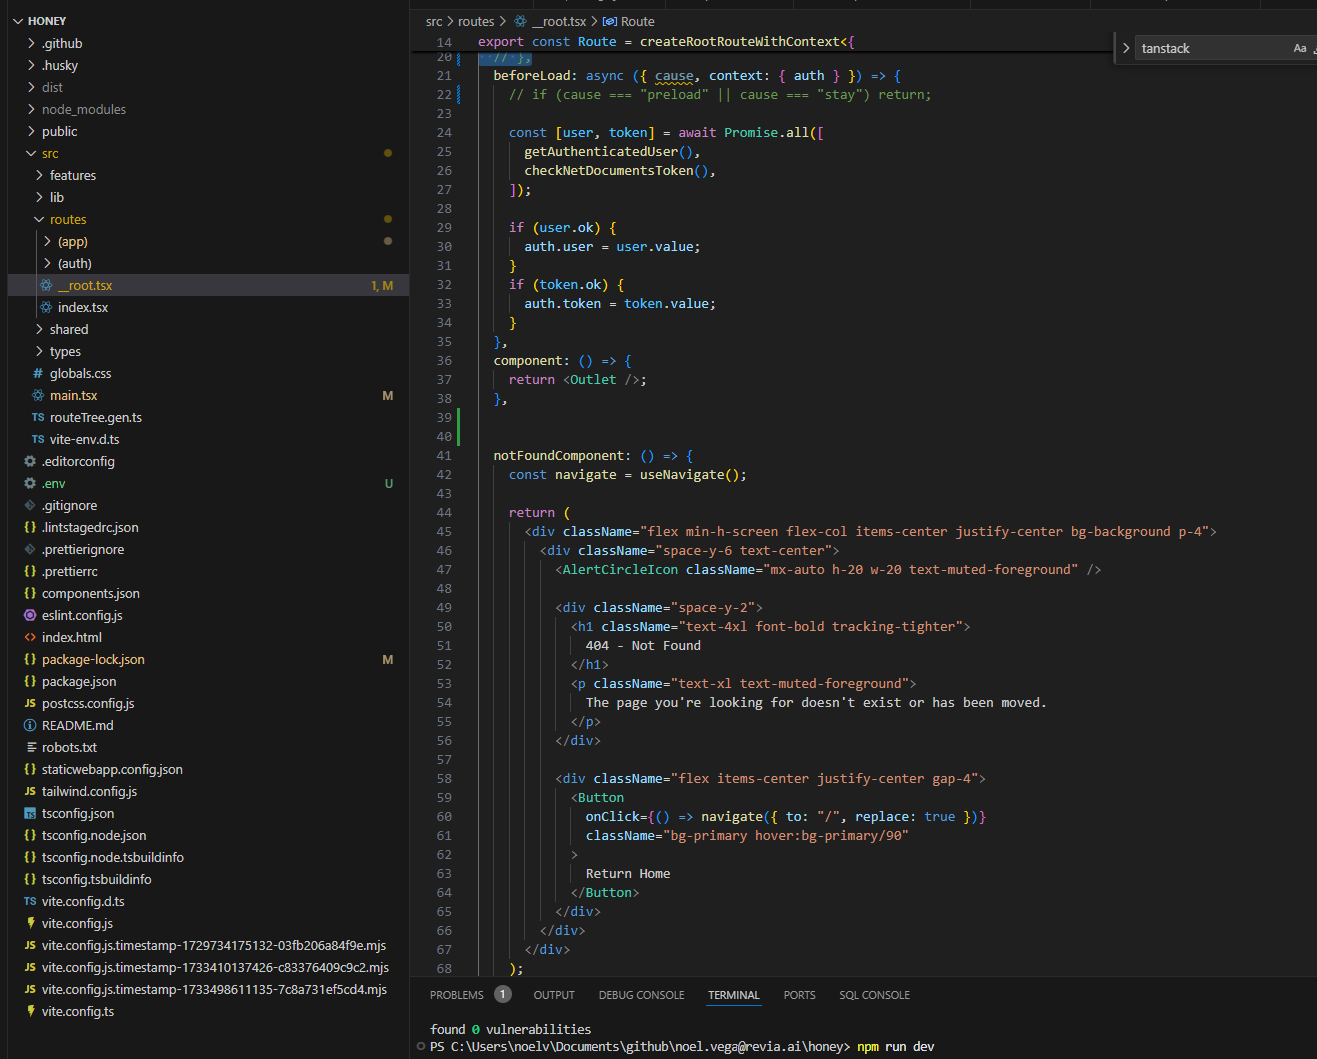The image size is (1317, 1059).
Task: Click the gear icon of .env
Action: pyautogui.click(x=30, y=483)
